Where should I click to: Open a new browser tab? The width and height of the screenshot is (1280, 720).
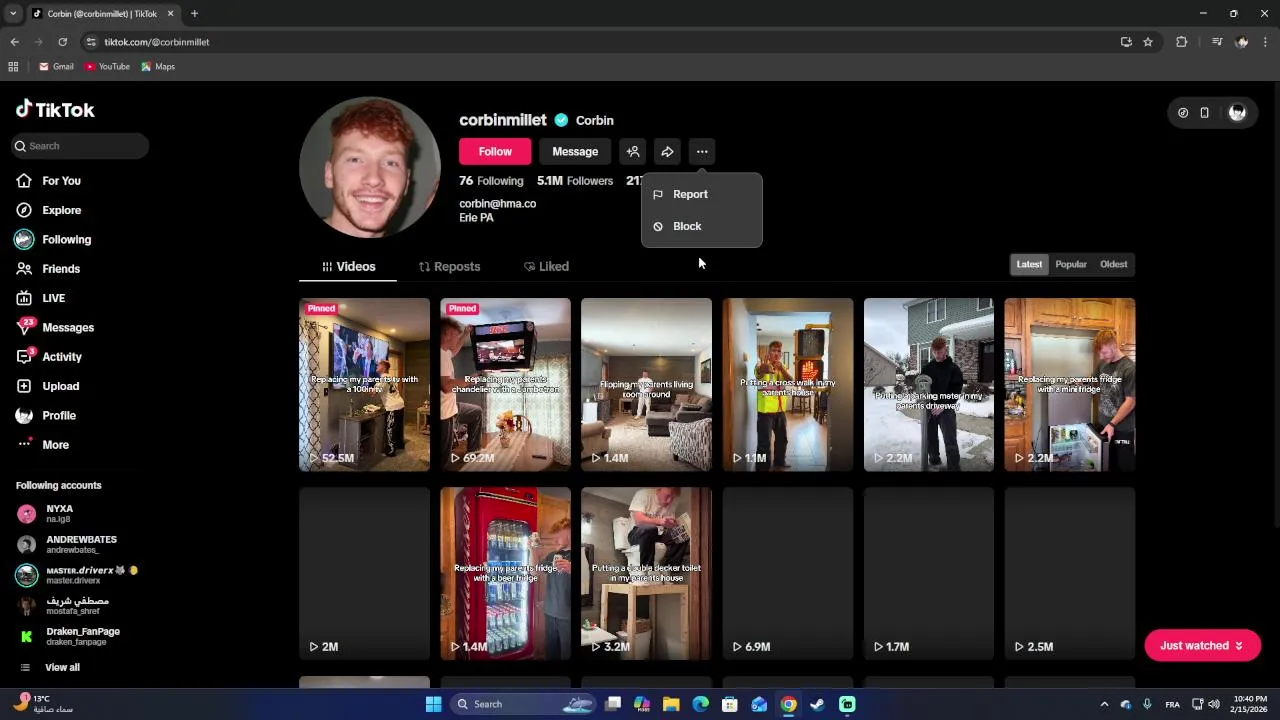tap(194, 14)
